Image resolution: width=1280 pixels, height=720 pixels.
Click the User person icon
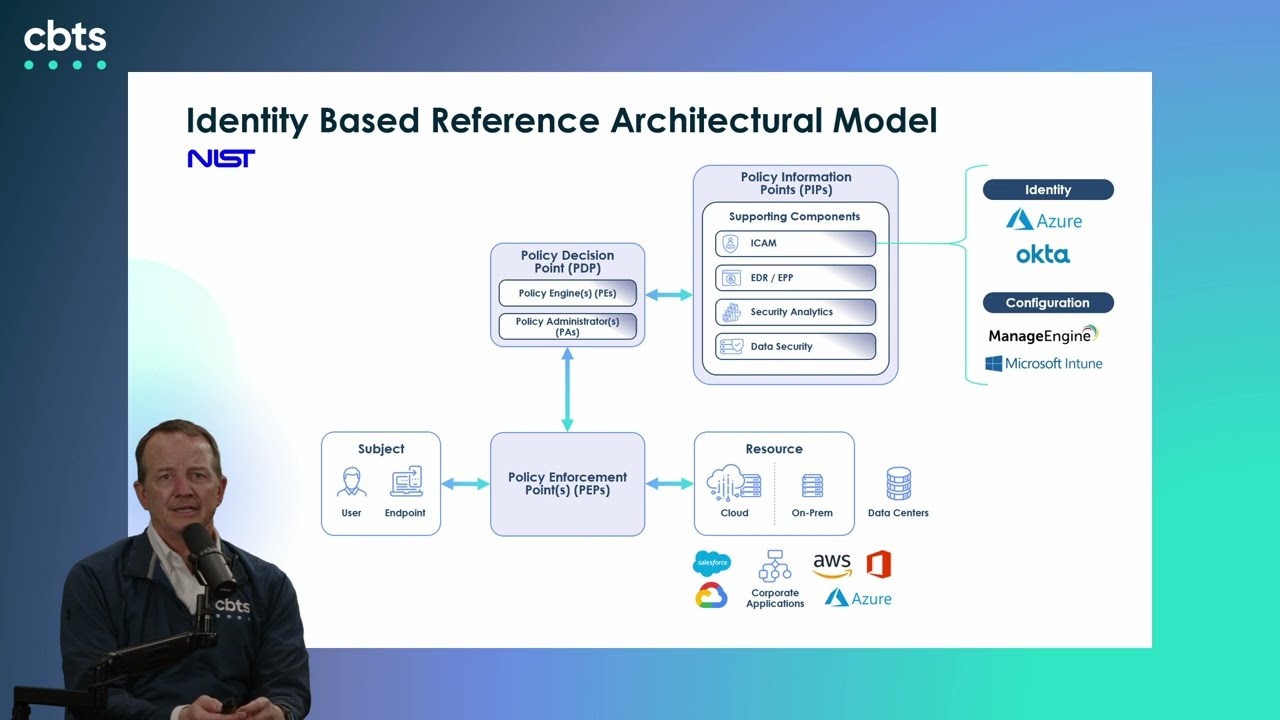[351, 482]
